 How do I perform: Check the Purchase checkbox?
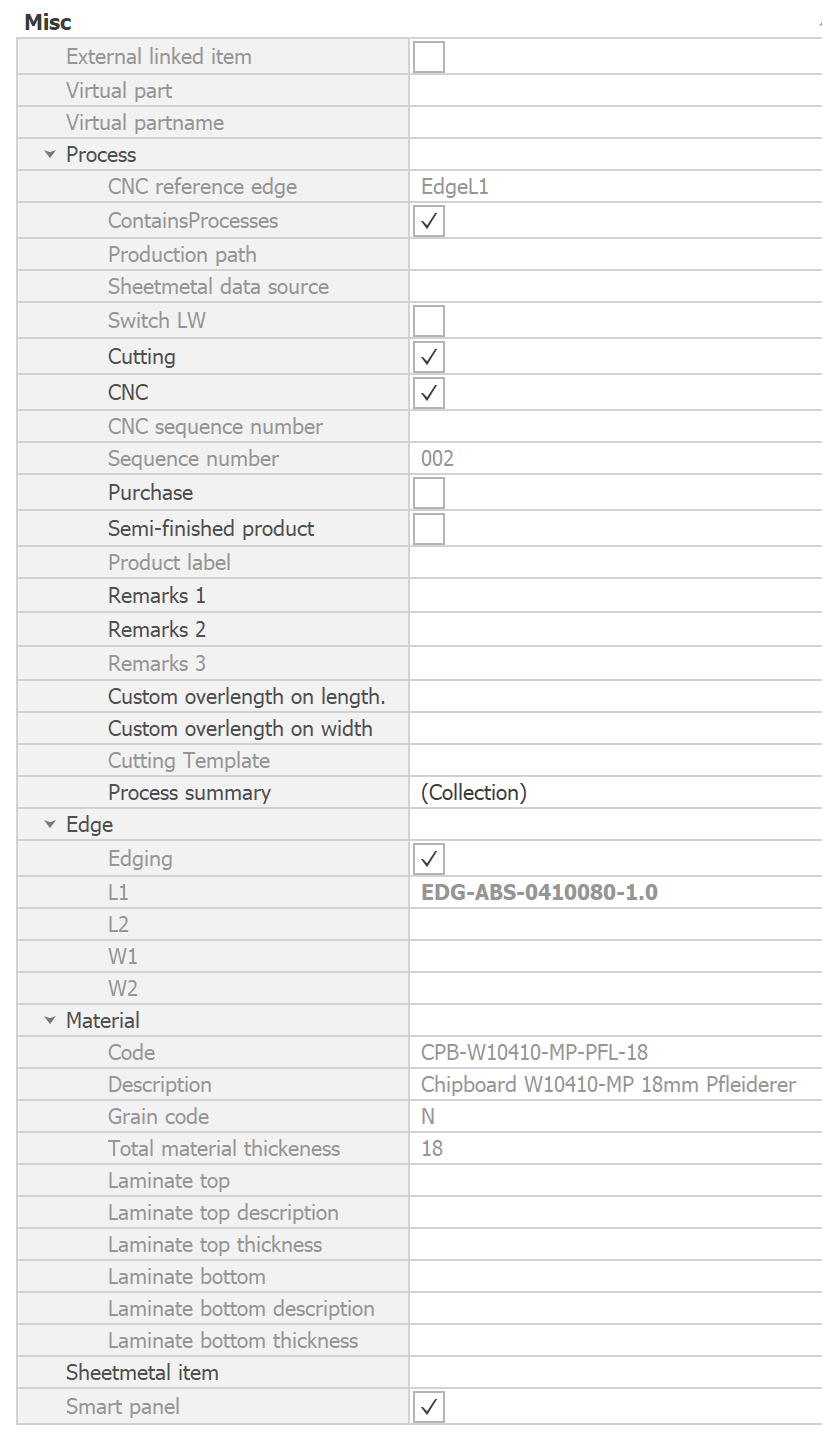pyautogui.click(x=428, y=493)
